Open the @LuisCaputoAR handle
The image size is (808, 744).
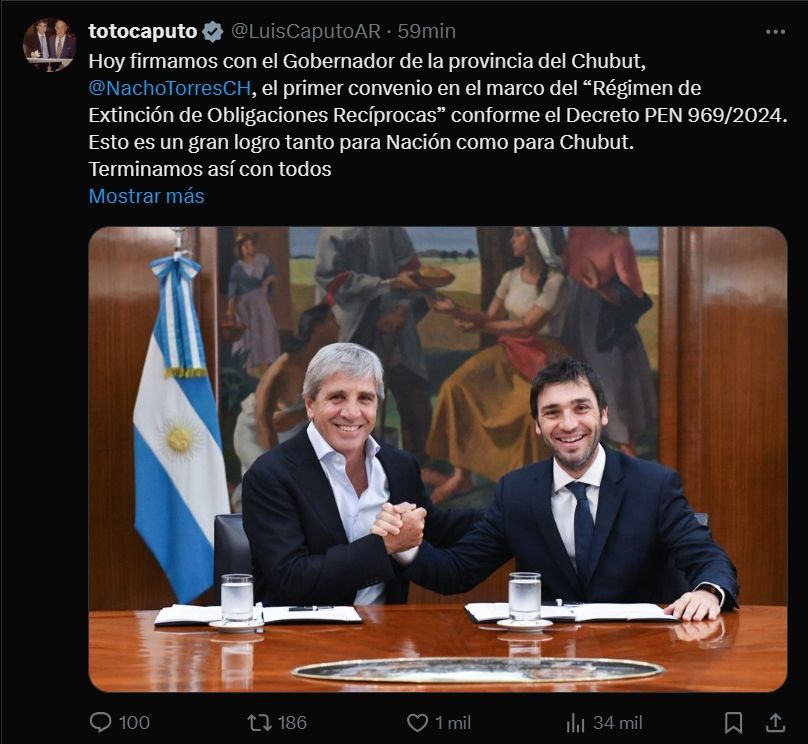(x=306, y=31)
